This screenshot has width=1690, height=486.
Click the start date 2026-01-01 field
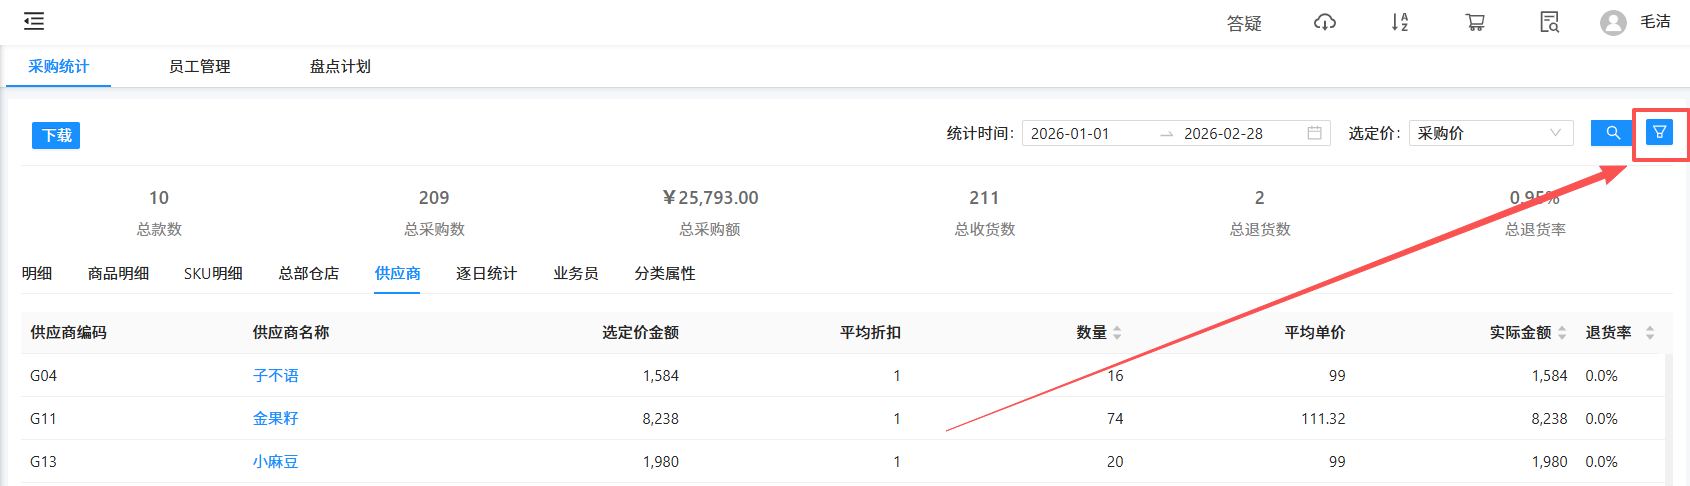coord(1070,134)
